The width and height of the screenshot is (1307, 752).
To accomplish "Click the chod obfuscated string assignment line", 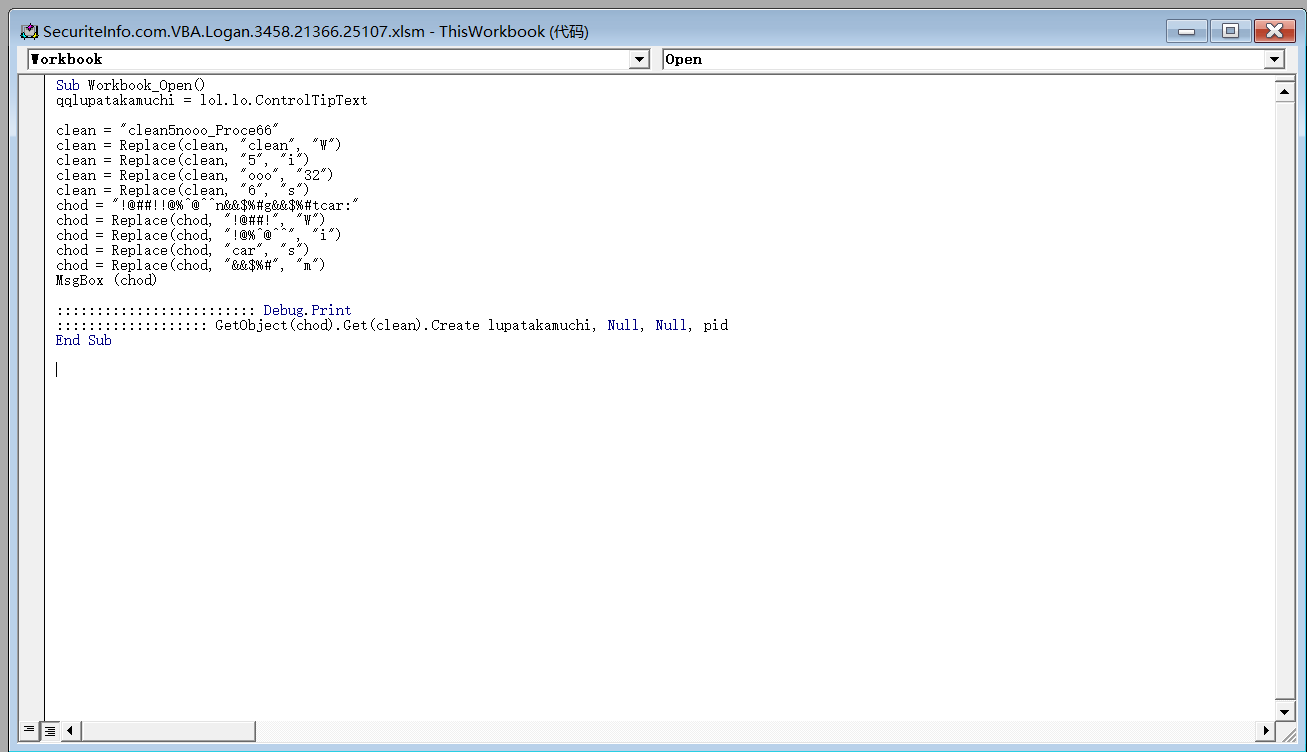I will pyautogui.click(x=208, y=205).
